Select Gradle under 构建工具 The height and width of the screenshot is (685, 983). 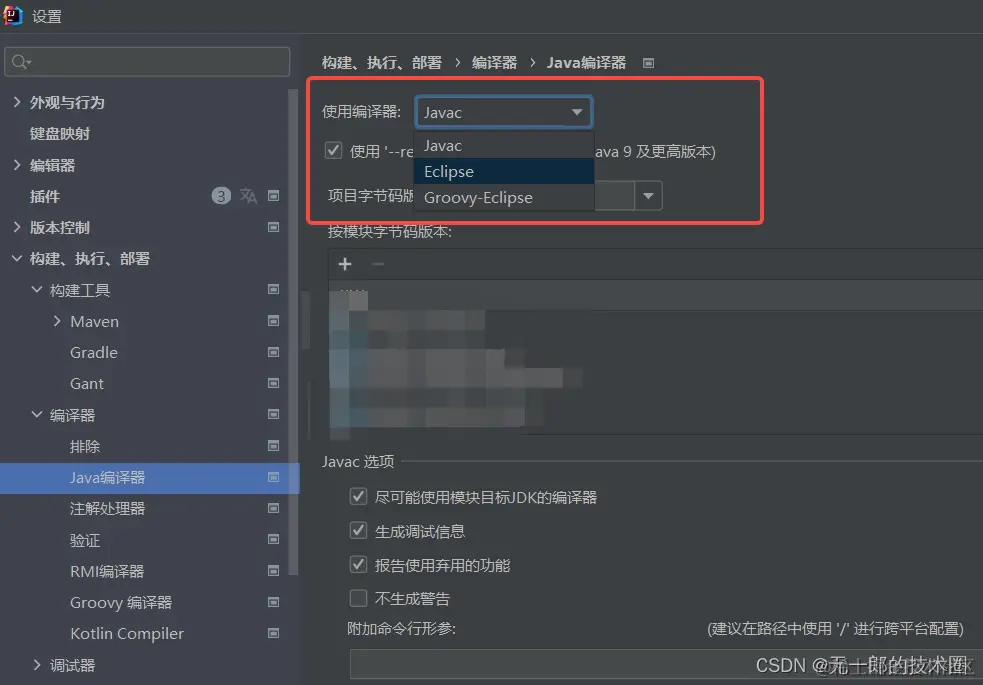[x=93, y=352]
